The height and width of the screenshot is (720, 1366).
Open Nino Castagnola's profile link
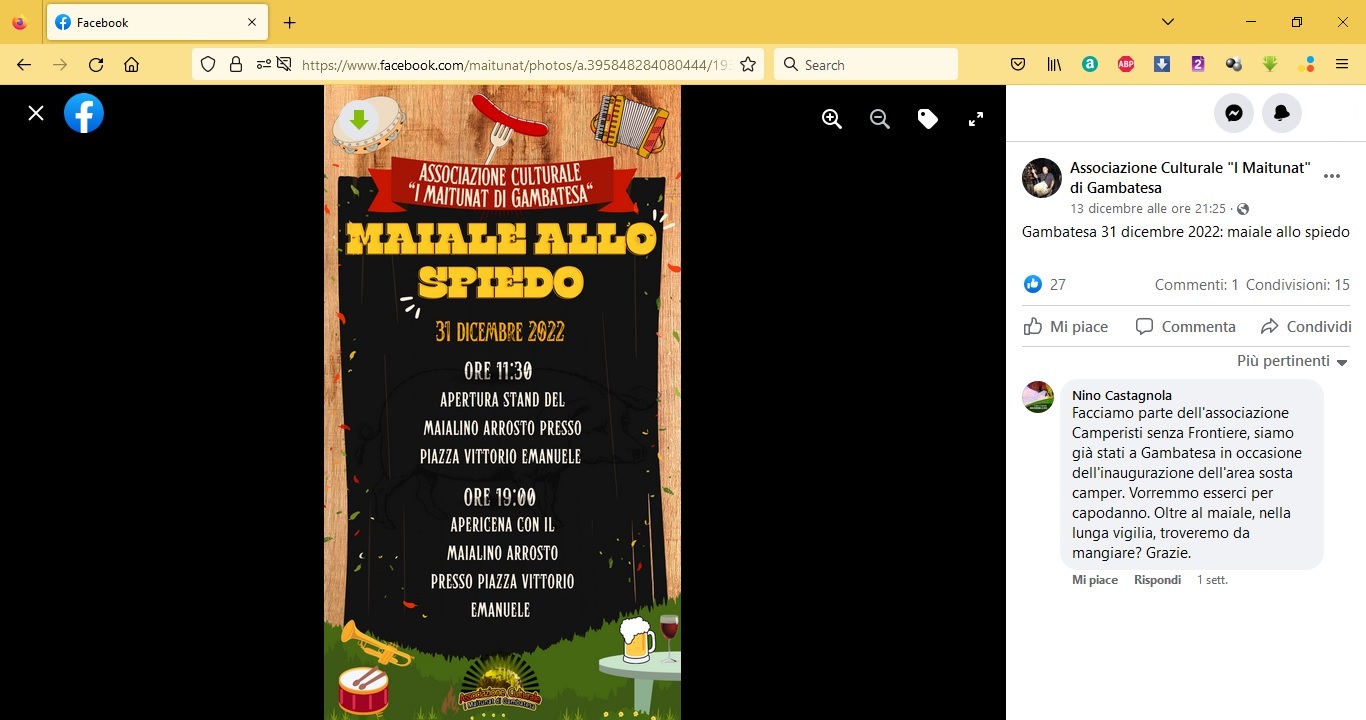pyautogui.click(x=1122, y=395)
